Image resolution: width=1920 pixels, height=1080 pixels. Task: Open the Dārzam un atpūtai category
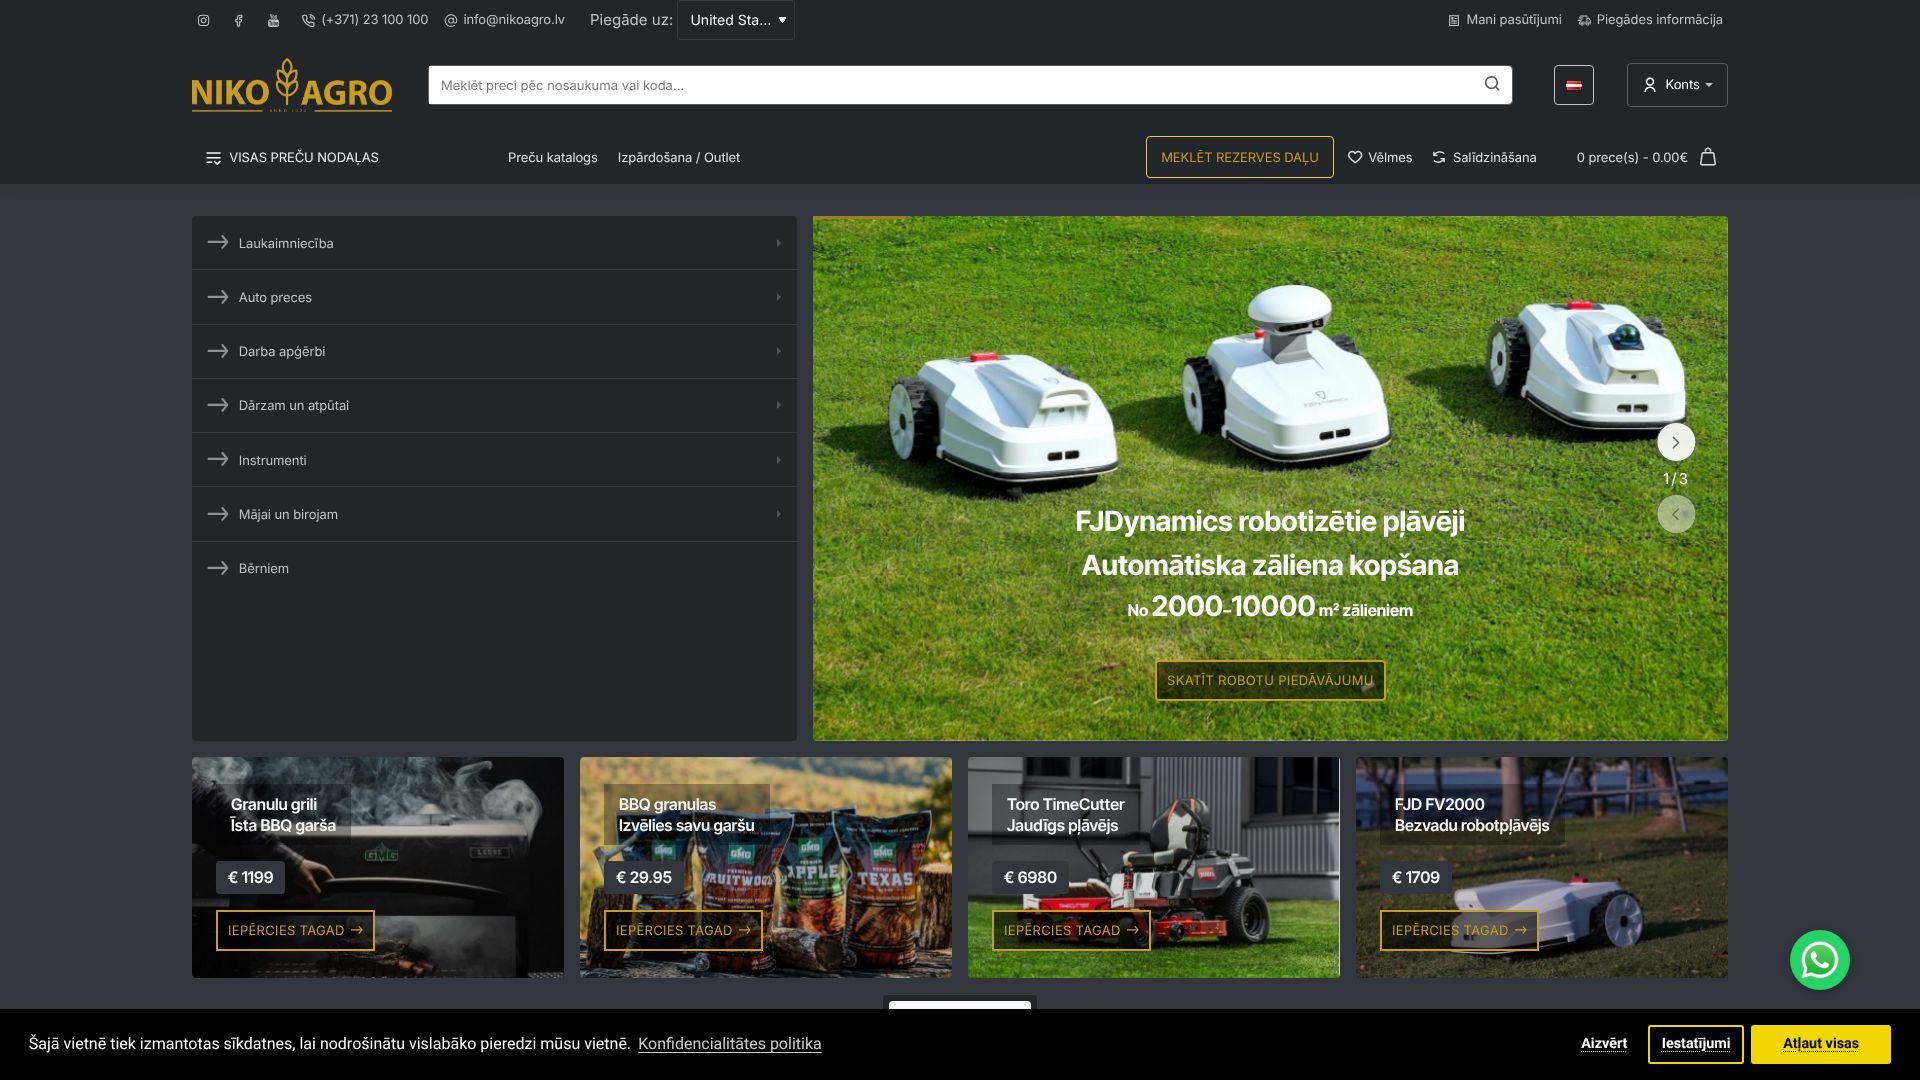(x=494, y=405)
